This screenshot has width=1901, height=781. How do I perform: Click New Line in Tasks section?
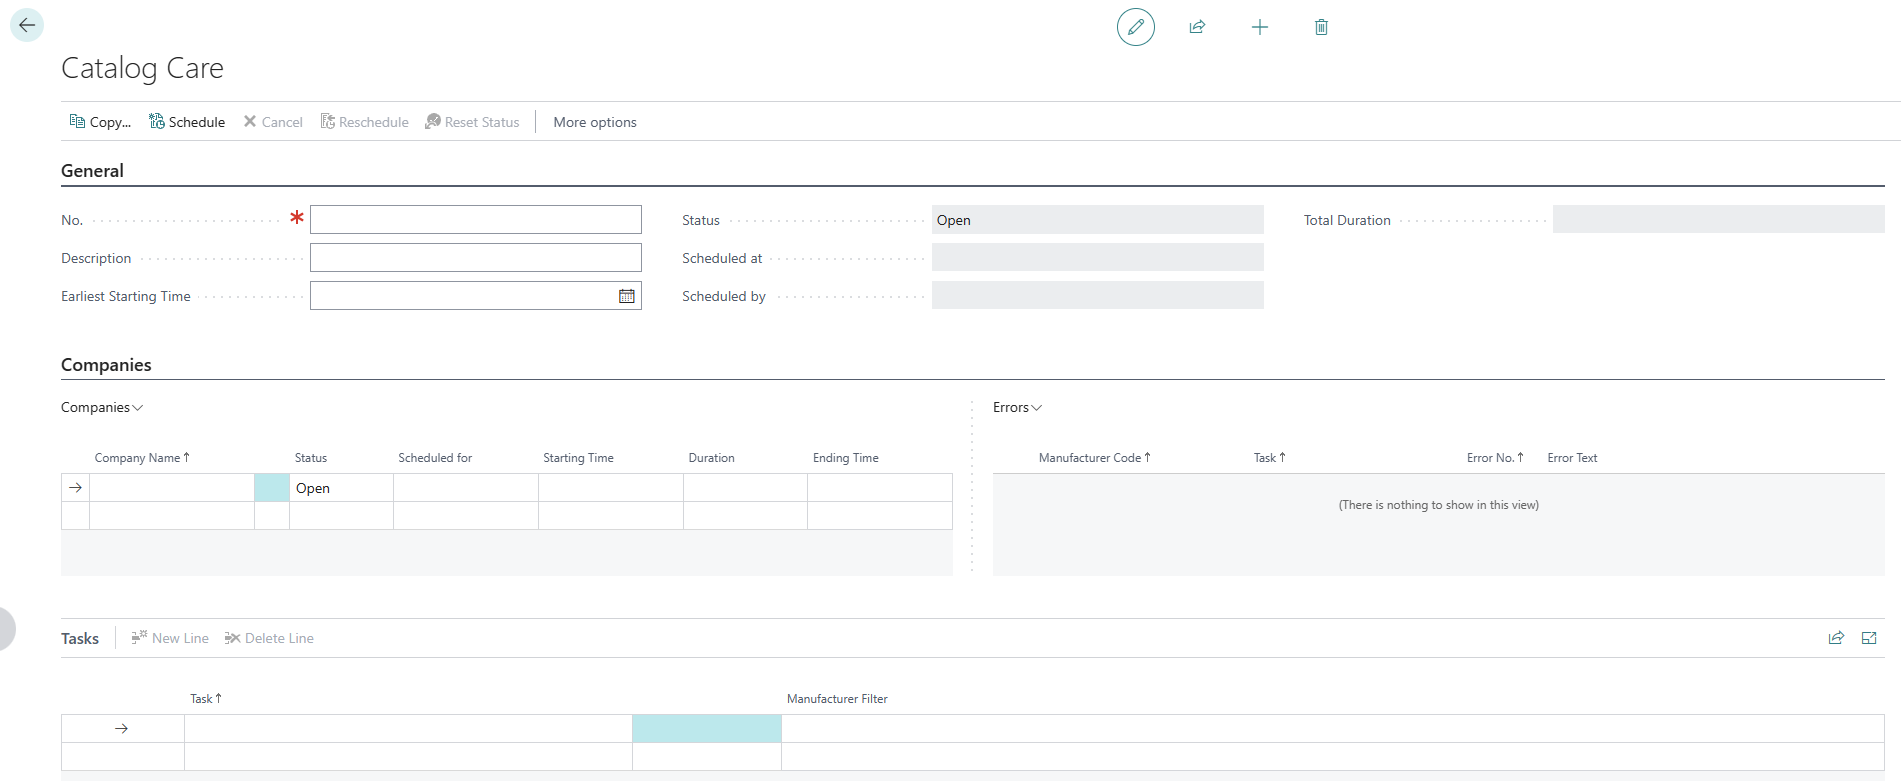pos(170,638)
